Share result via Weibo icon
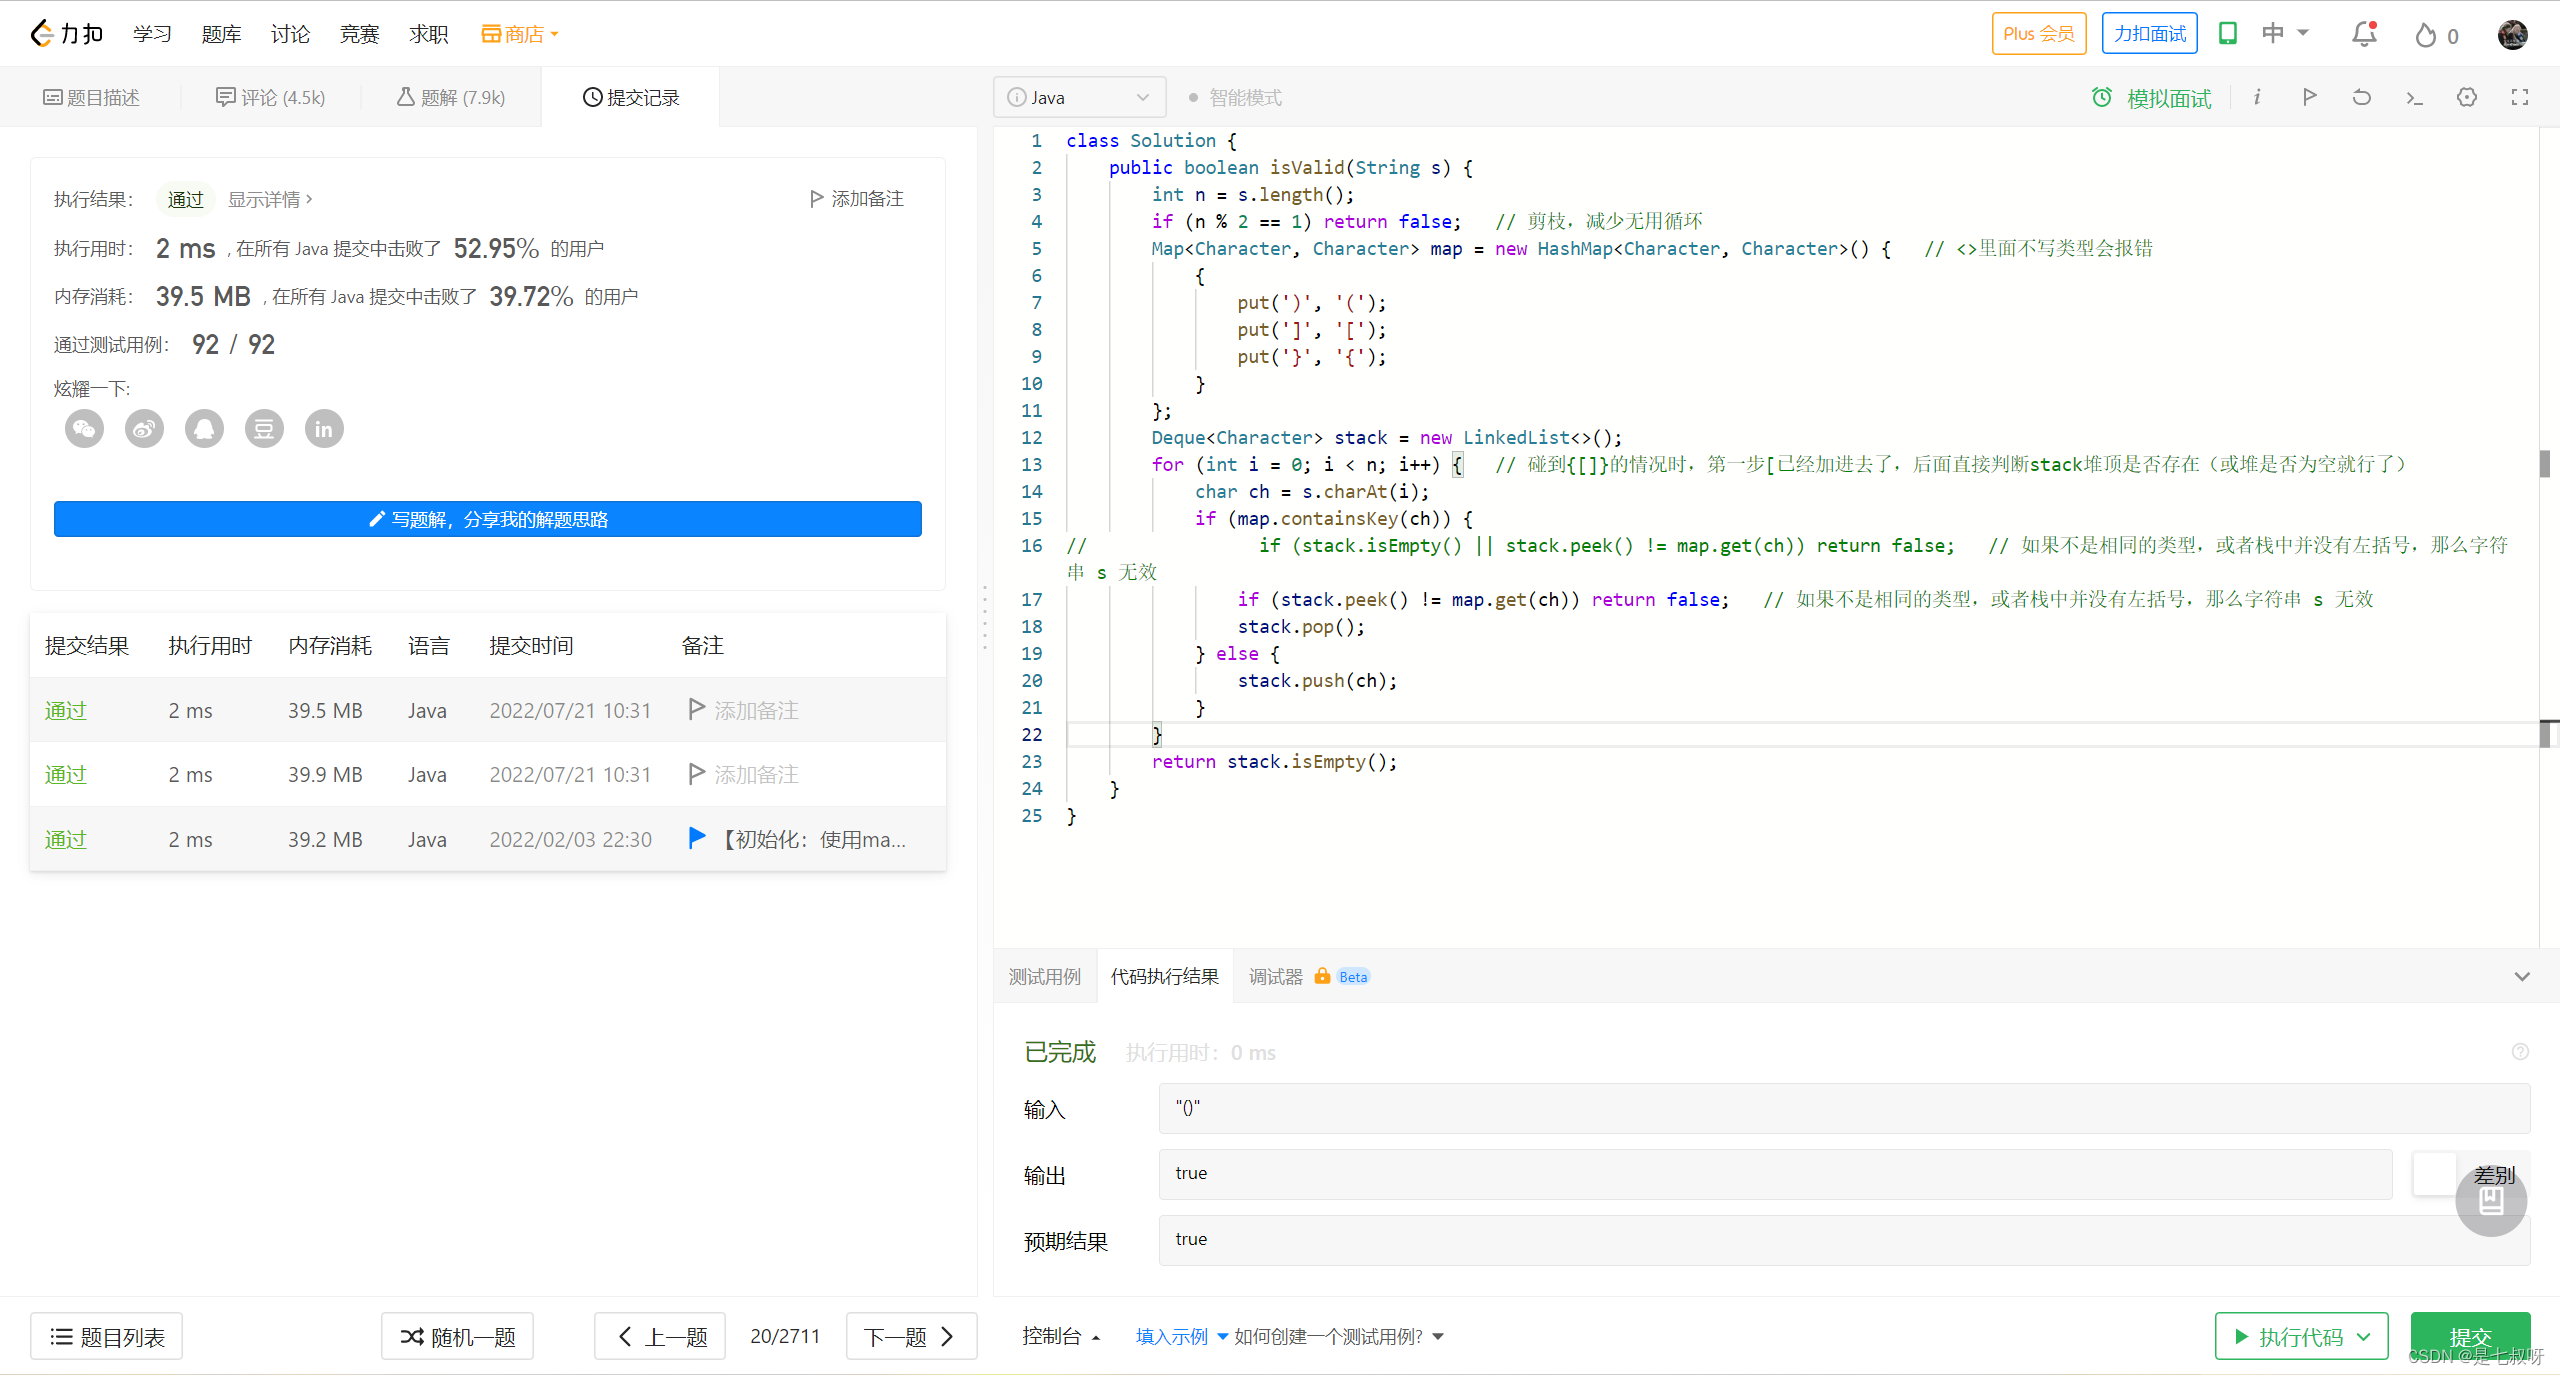 [144, 429]
